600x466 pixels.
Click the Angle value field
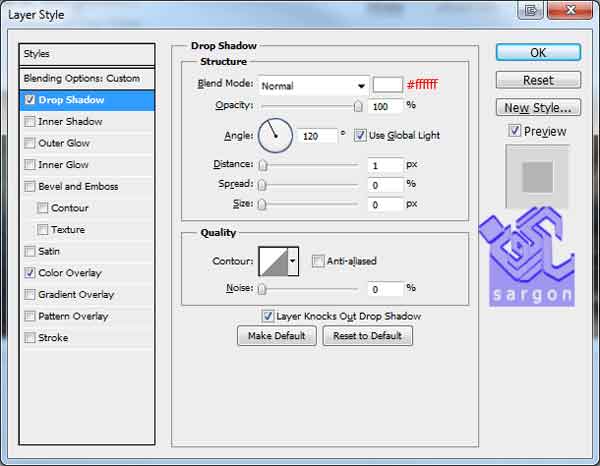(x=317, y=136)
